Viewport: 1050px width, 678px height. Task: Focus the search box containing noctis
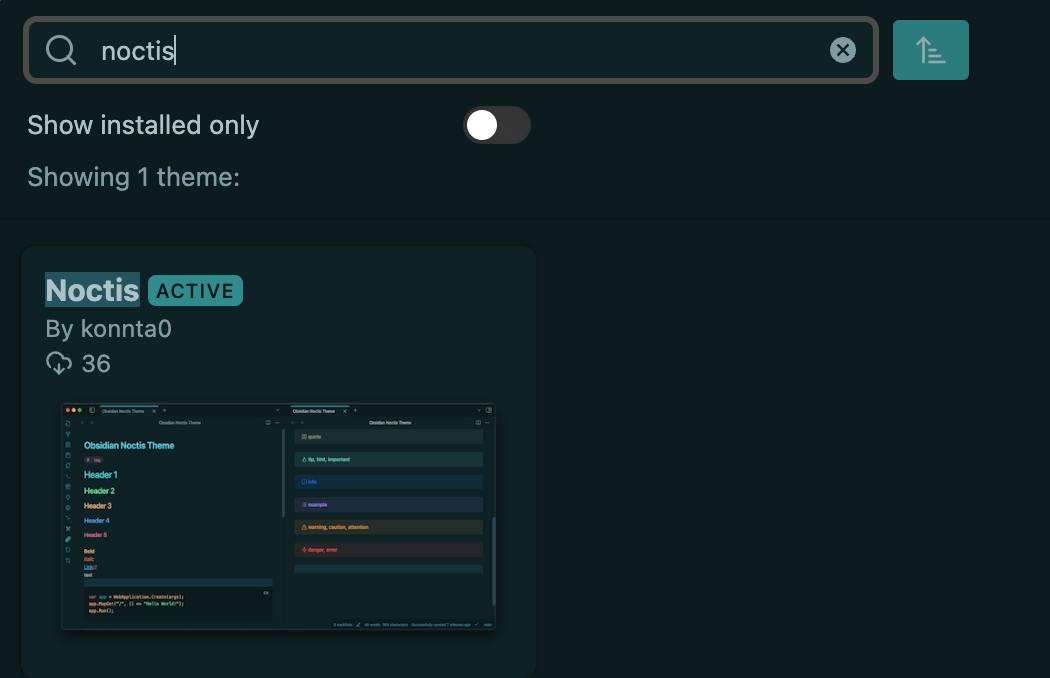[450, 50]
